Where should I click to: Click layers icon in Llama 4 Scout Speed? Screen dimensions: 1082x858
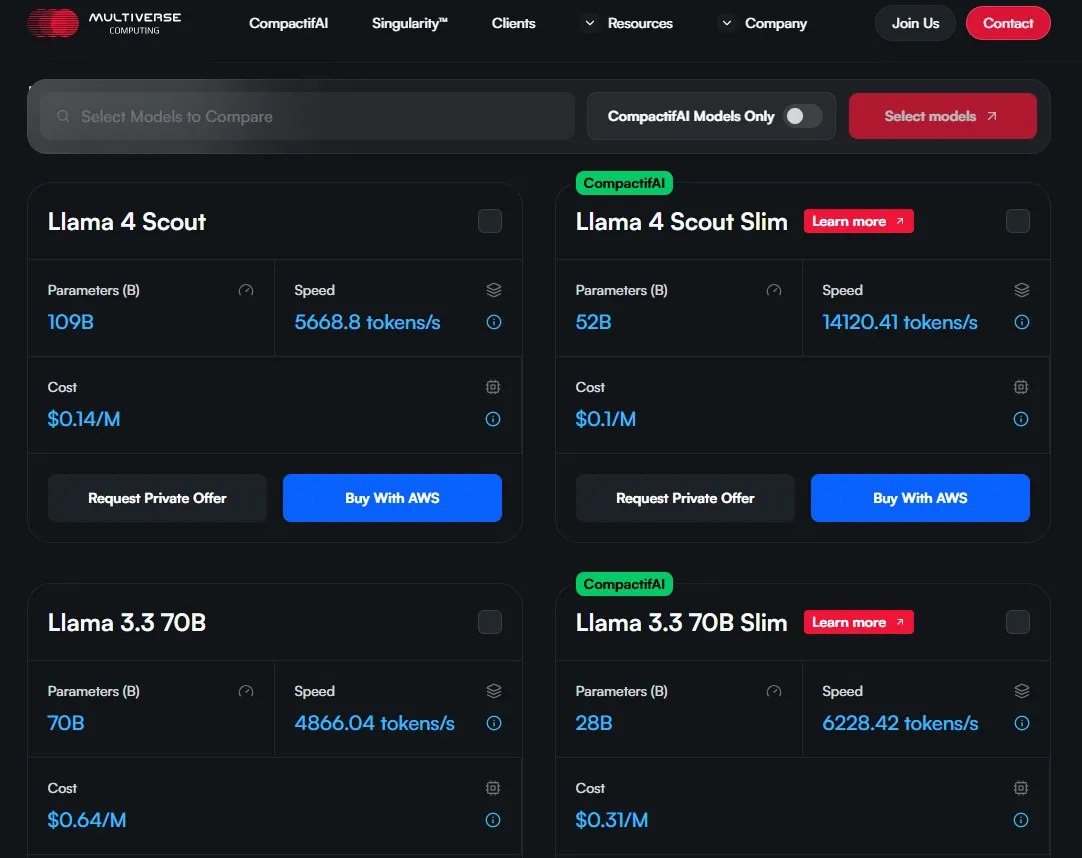[493, 290]
